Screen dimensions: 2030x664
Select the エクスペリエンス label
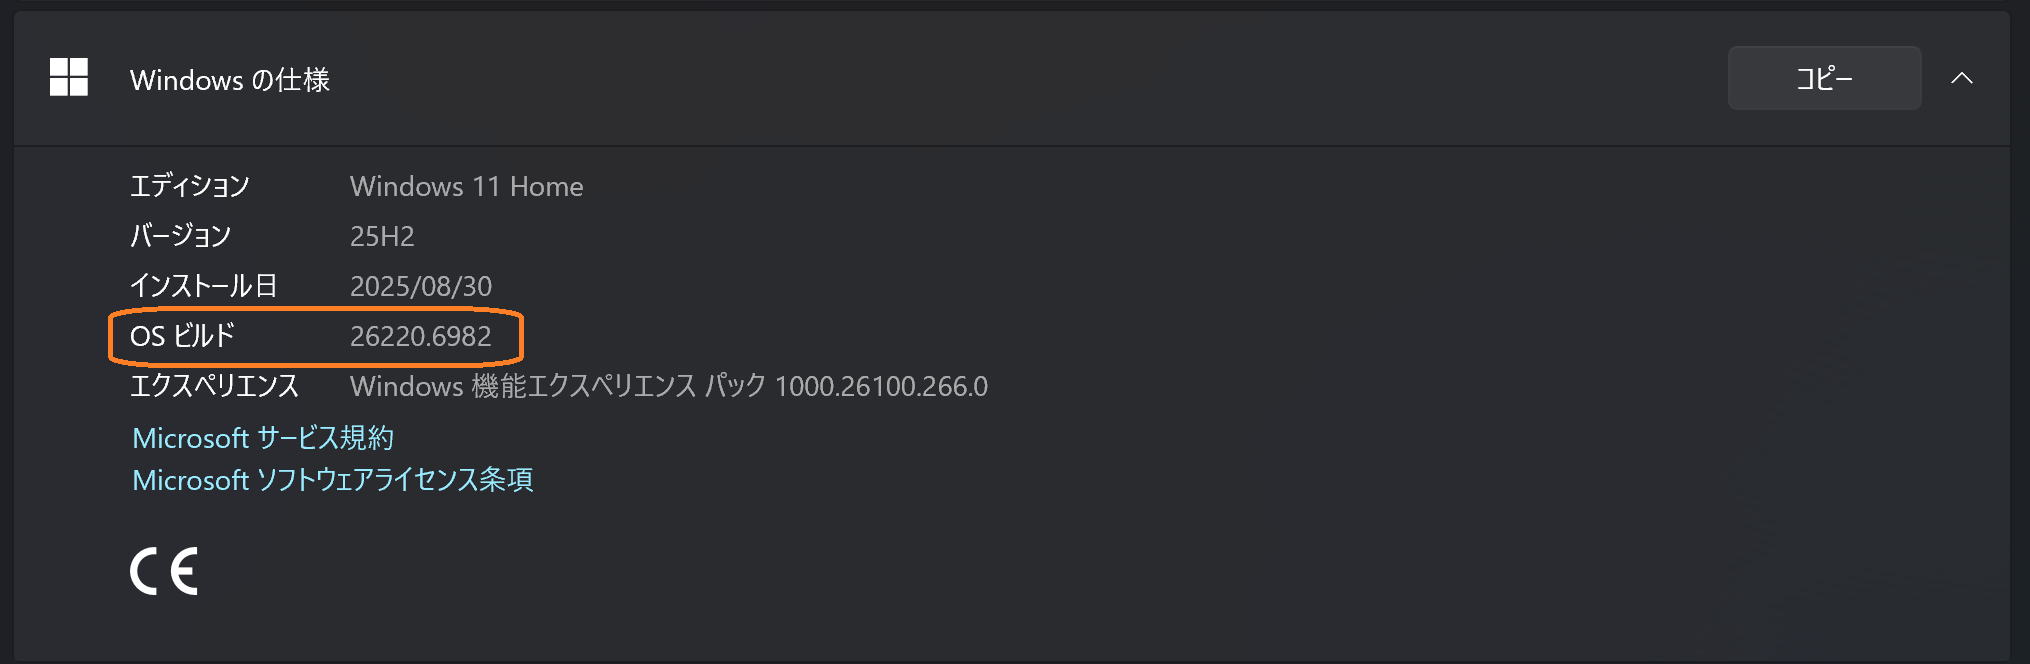[216, 387]
